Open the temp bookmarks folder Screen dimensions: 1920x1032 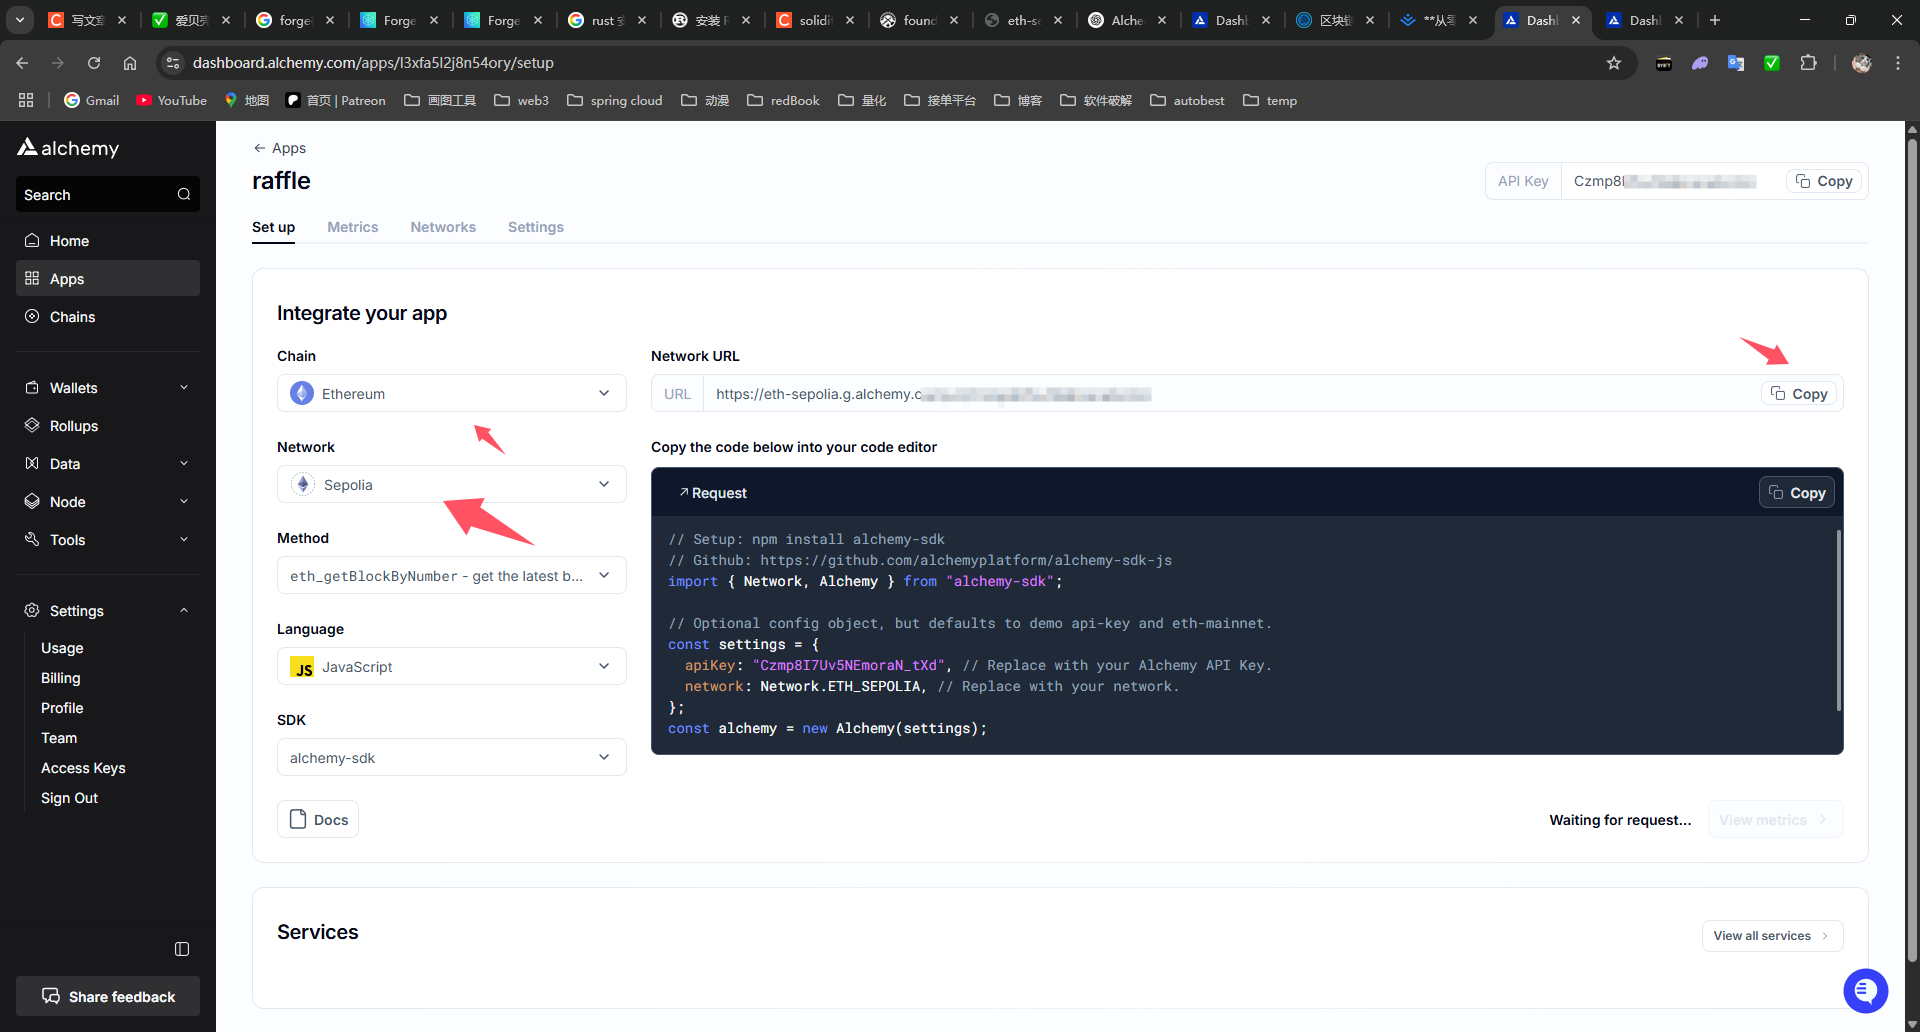(1270, 100)
